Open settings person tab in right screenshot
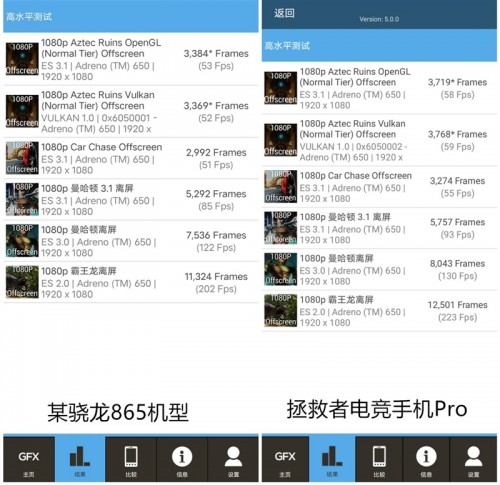The height and width of the screenshot is (485, 500). [x=473, y=460]
